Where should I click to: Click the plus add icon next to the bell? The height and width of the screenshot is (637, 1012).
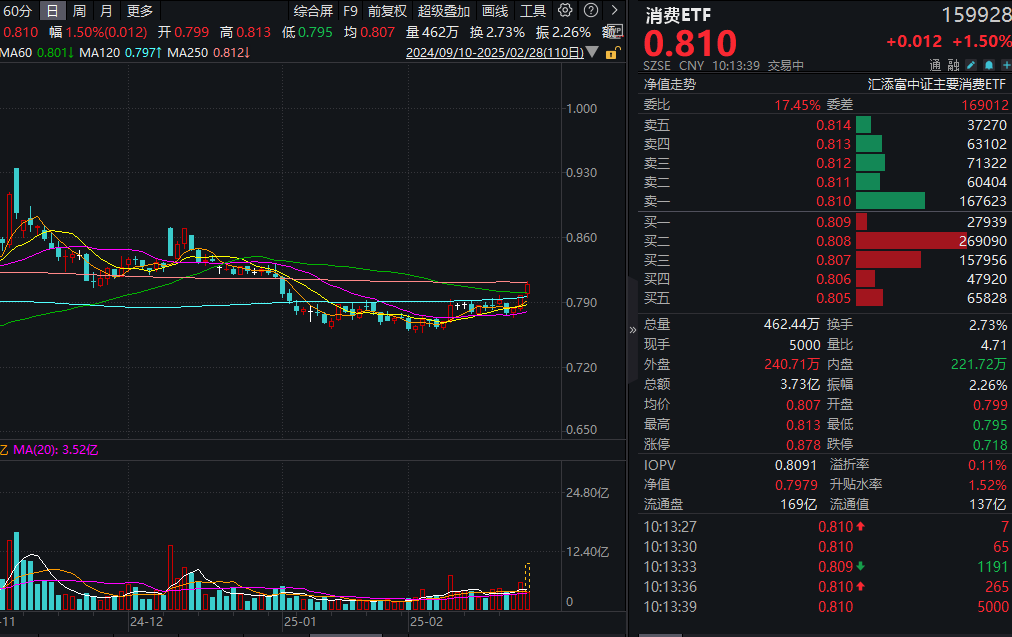click(x=1005, y=63)
